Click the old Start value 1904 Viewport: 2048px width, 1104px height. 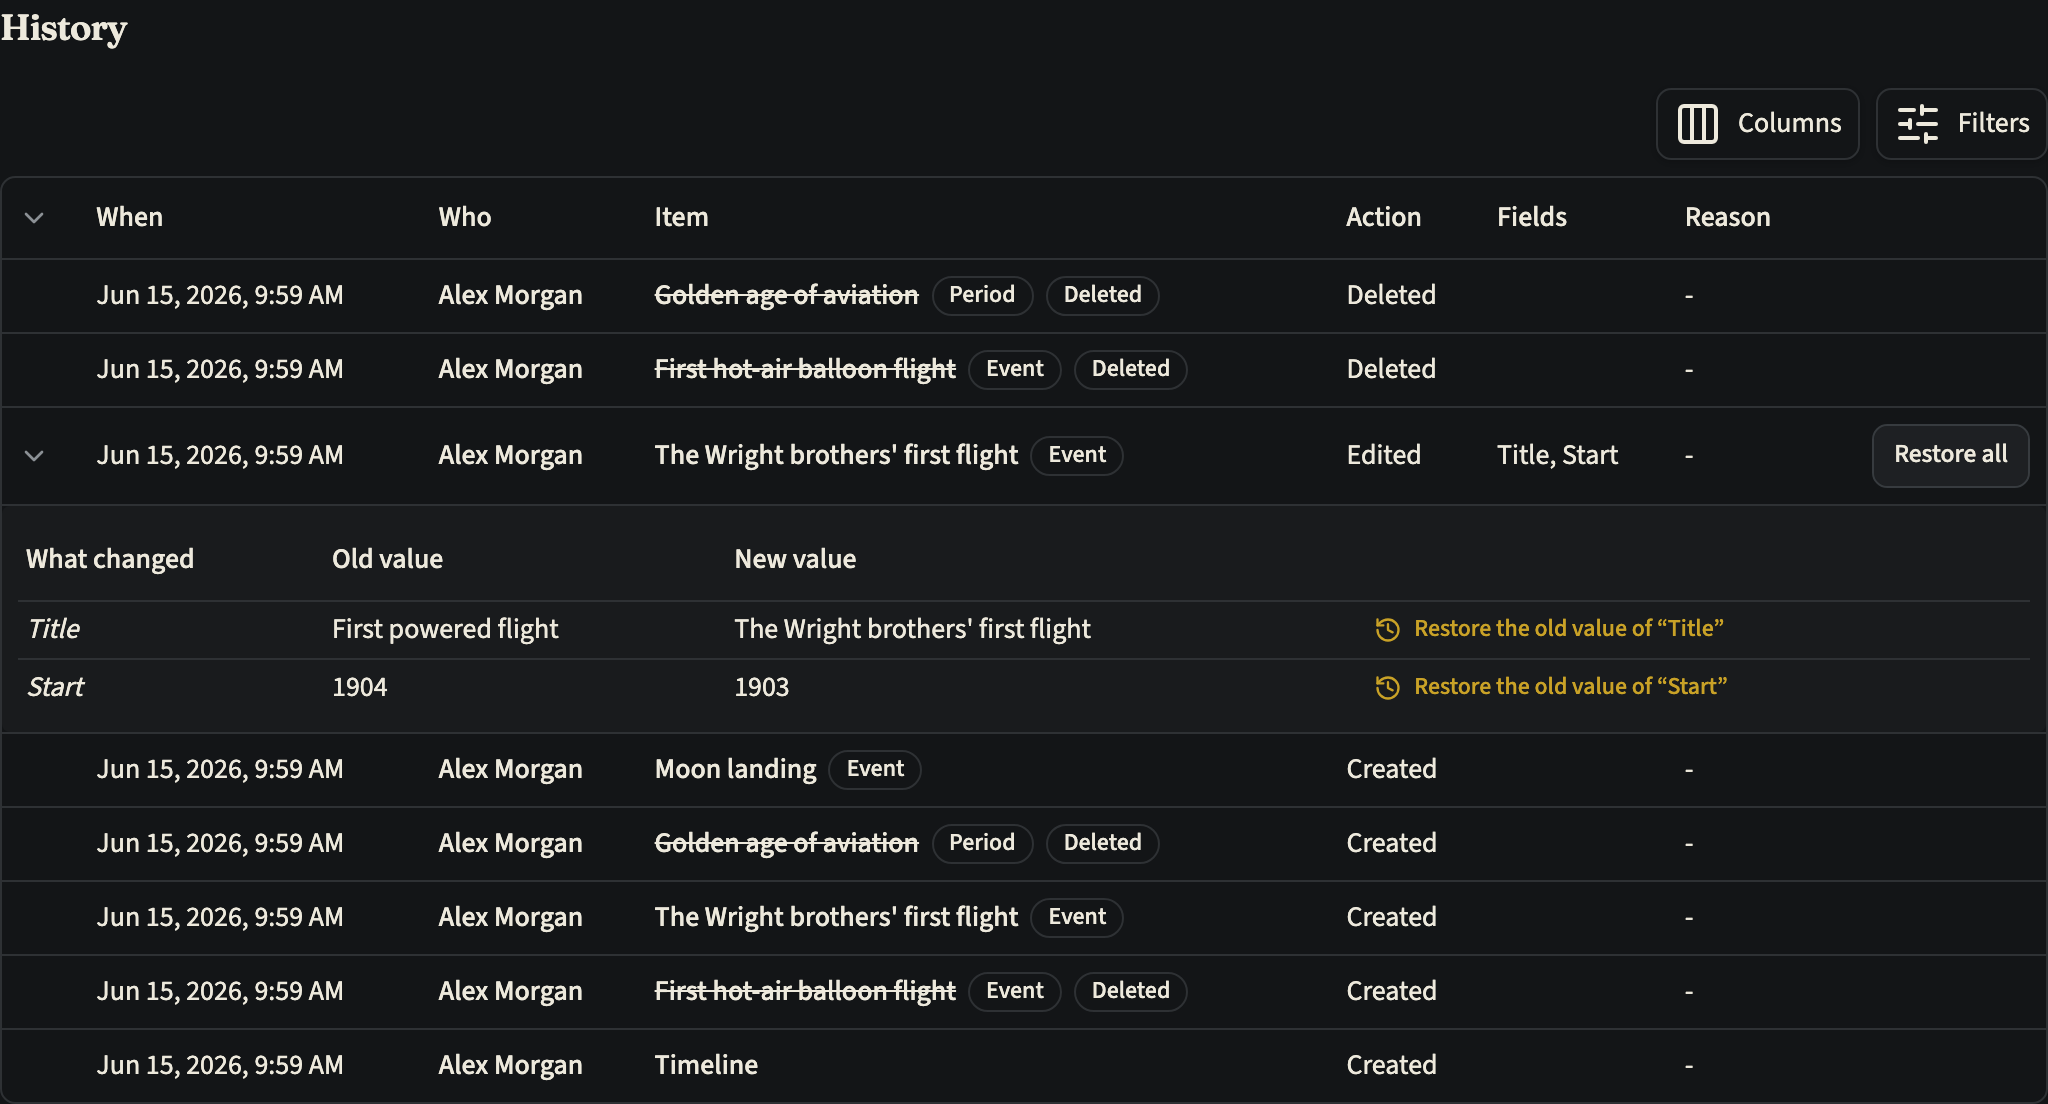coord(359,687)
